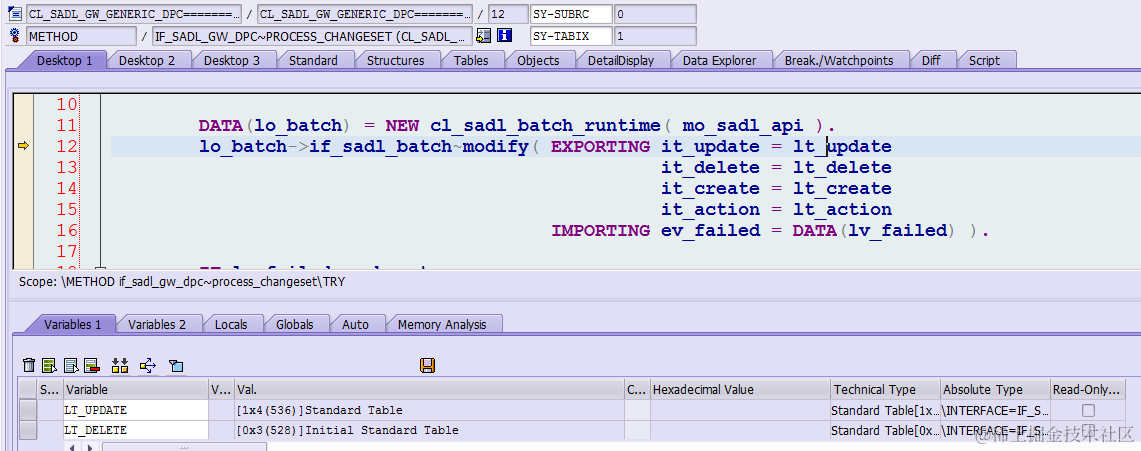Open the Diff tab
The image size is (1141, 451).
click(931, 60)
